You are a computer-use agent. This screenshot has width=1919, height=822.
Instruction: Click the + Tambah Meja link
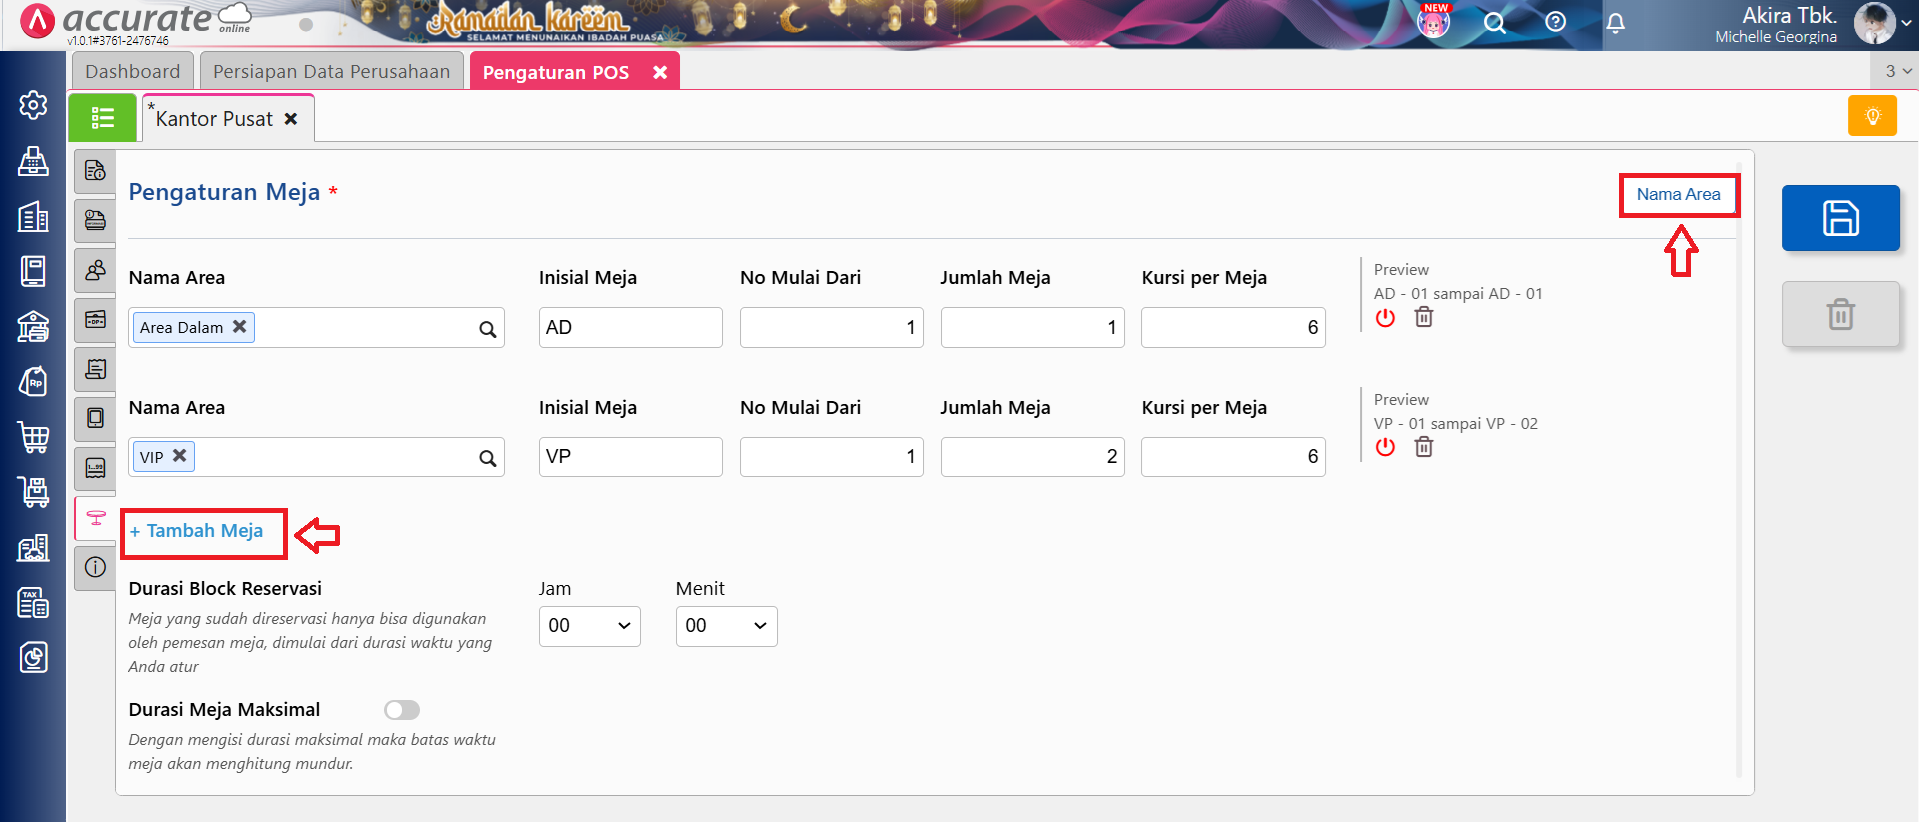point(197,531)
